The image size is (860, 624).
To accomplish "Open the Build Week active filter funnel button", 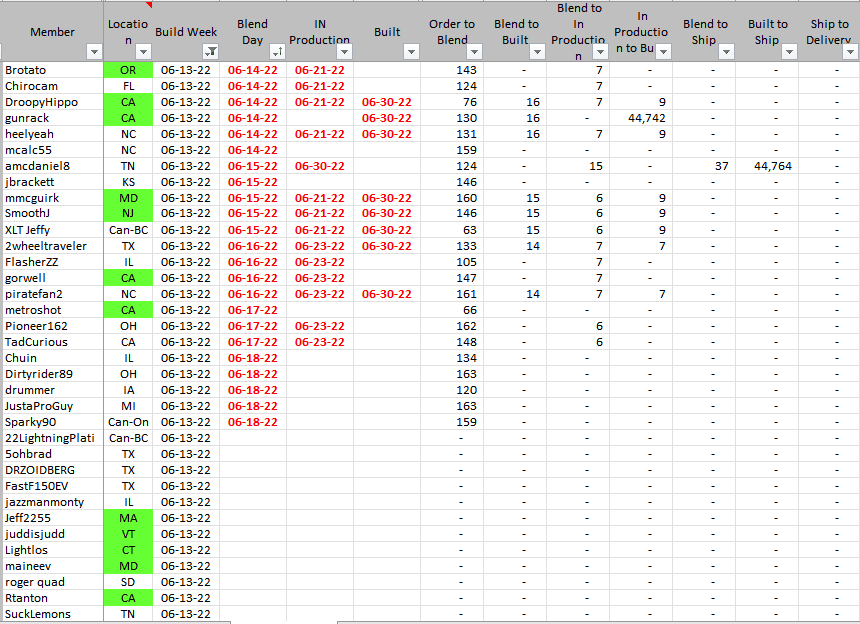I will coord(211,51).
